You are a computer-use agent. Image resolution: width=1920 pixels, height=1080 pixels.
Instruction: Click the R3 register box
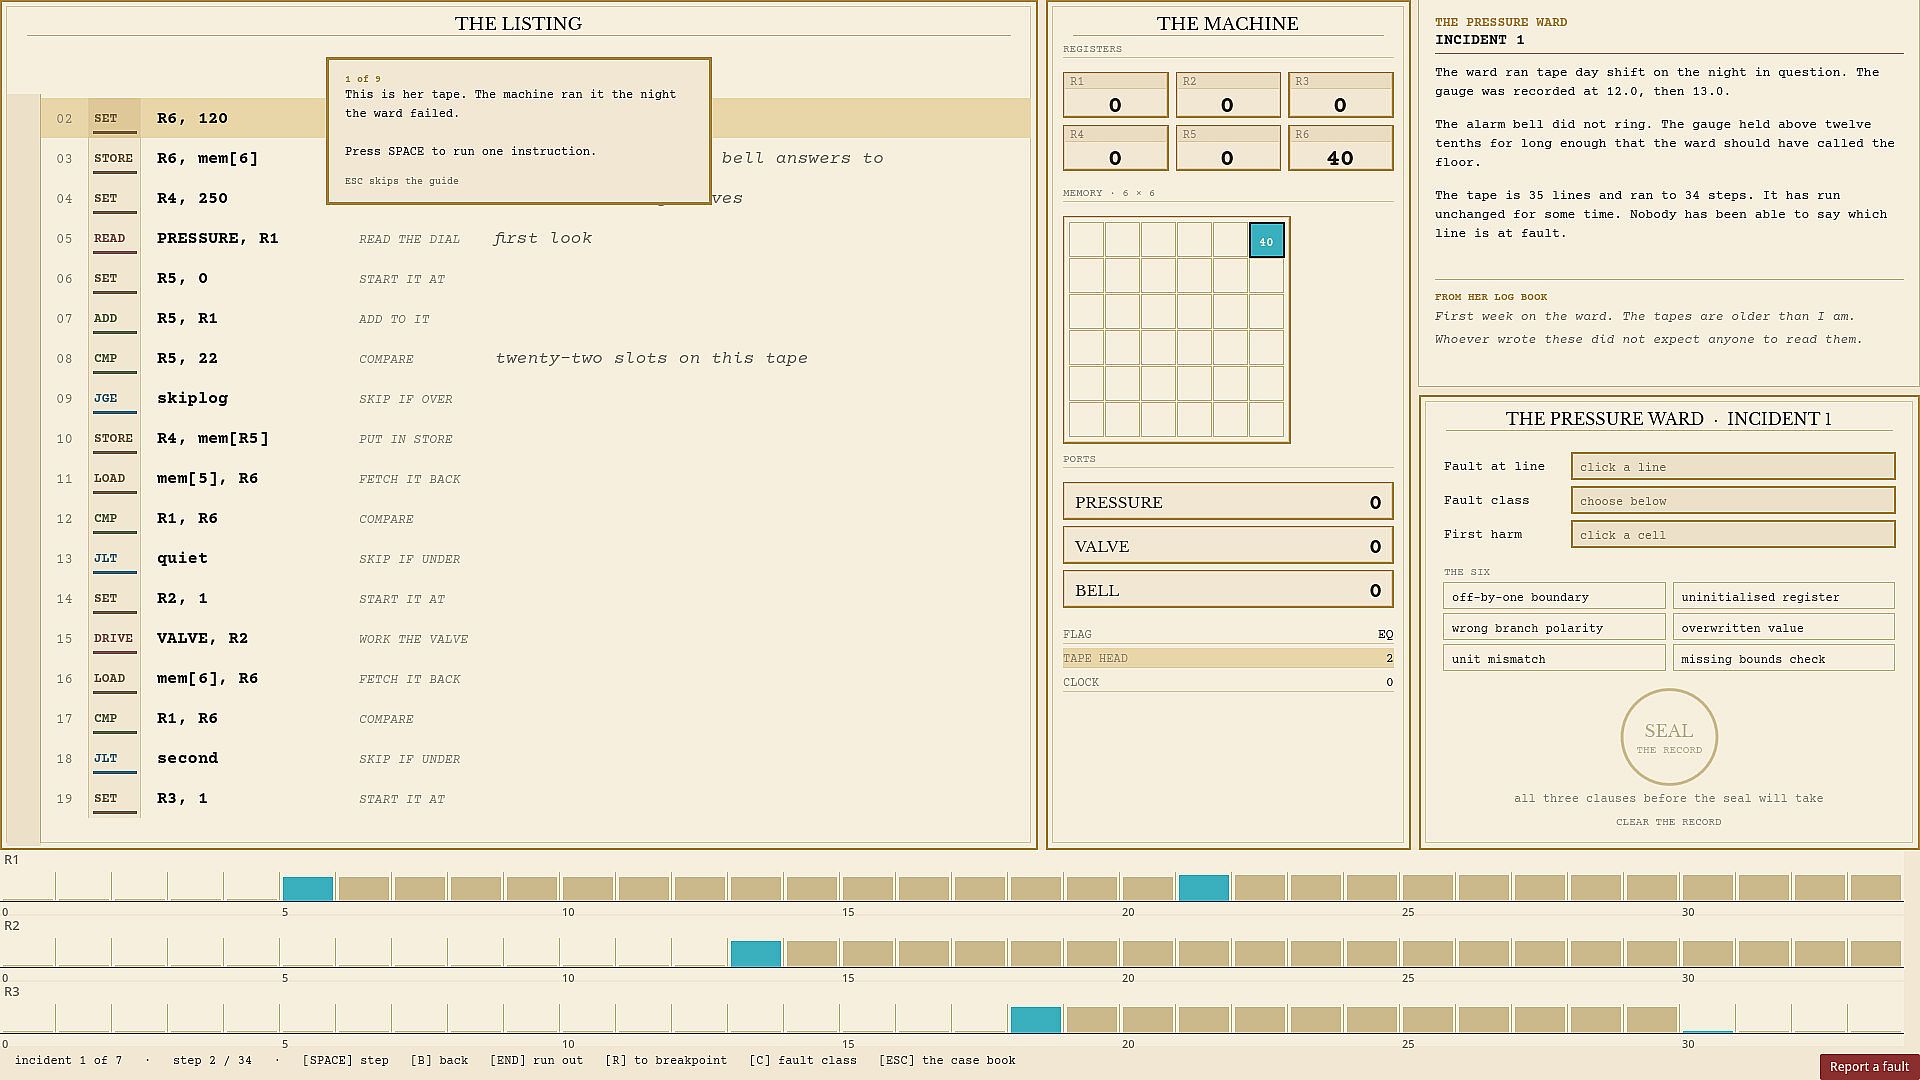(1340, 94)
